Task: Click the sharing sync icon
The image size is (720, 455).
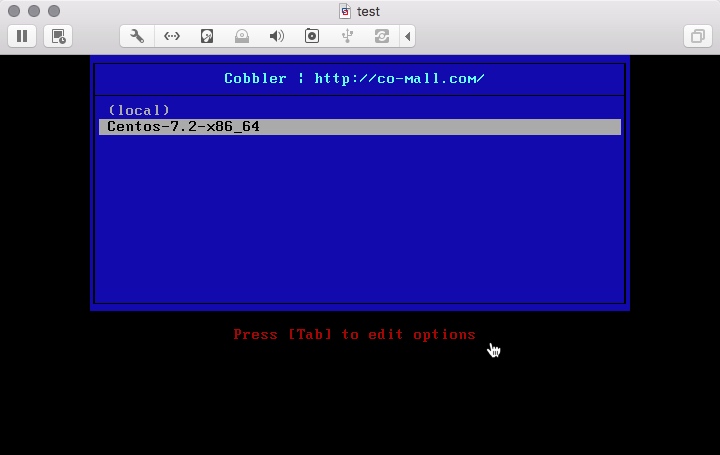Action: (x=382, y=36)
